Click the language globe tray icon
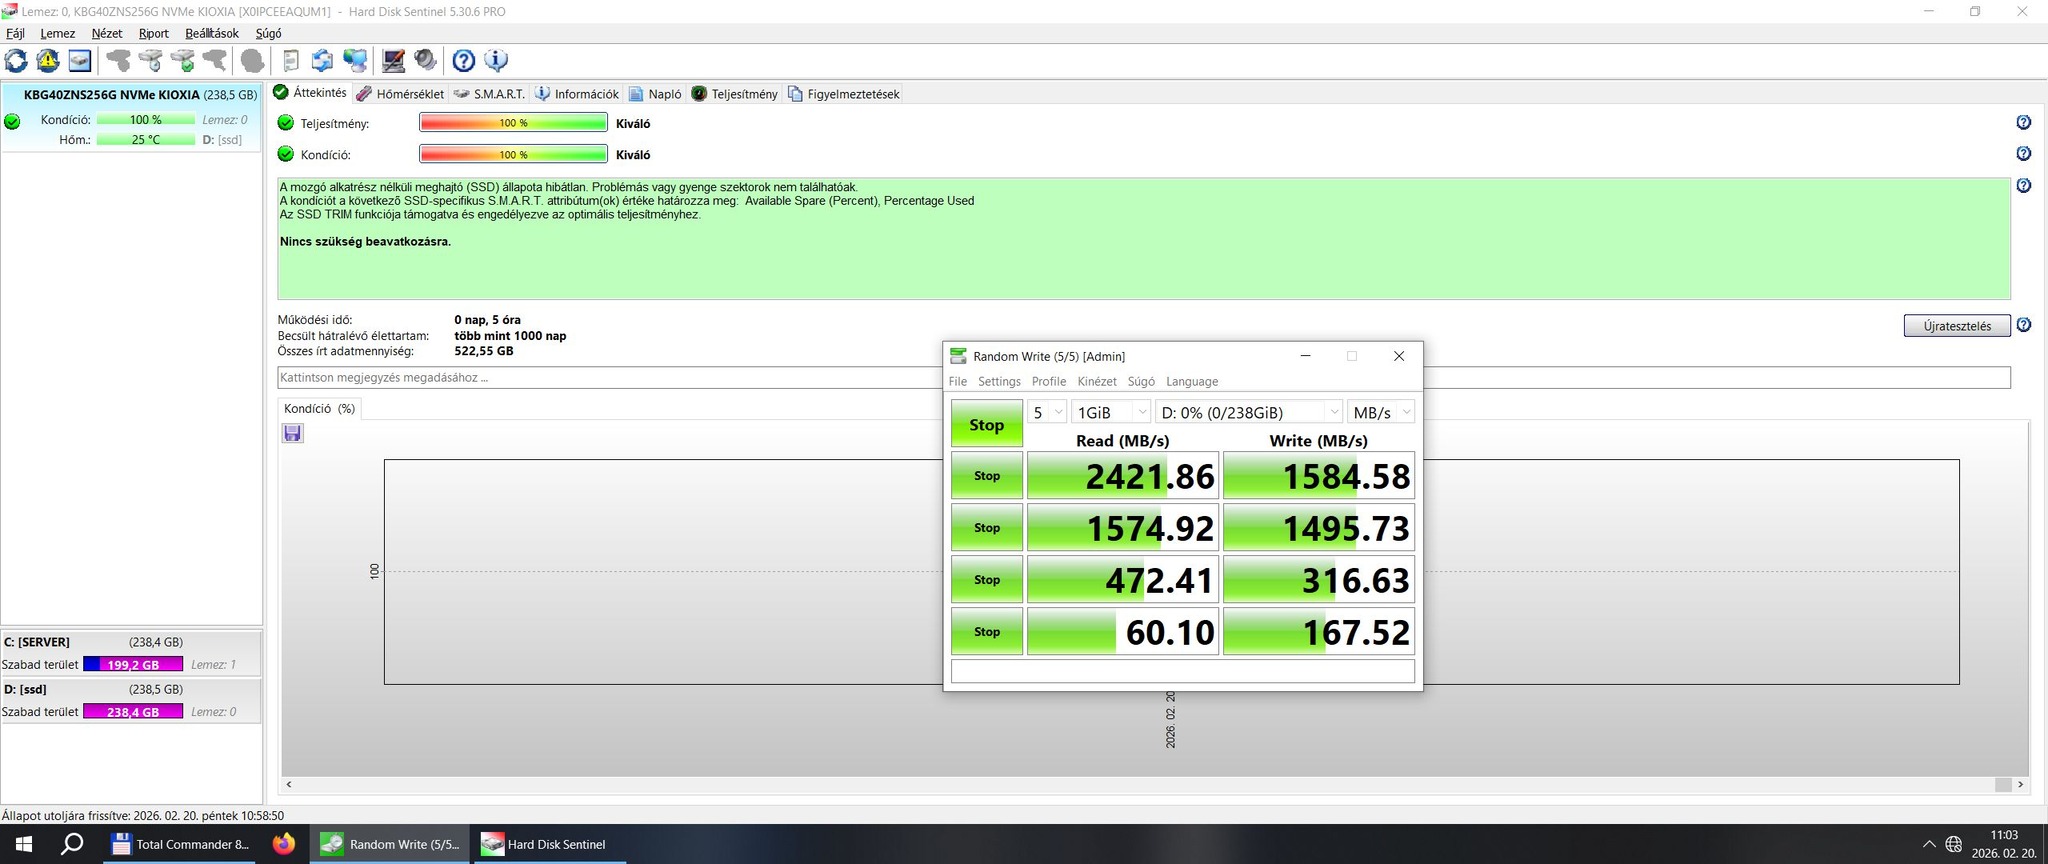The image size is (2048, 864). pyautogui.click(x=1953, y=844)
